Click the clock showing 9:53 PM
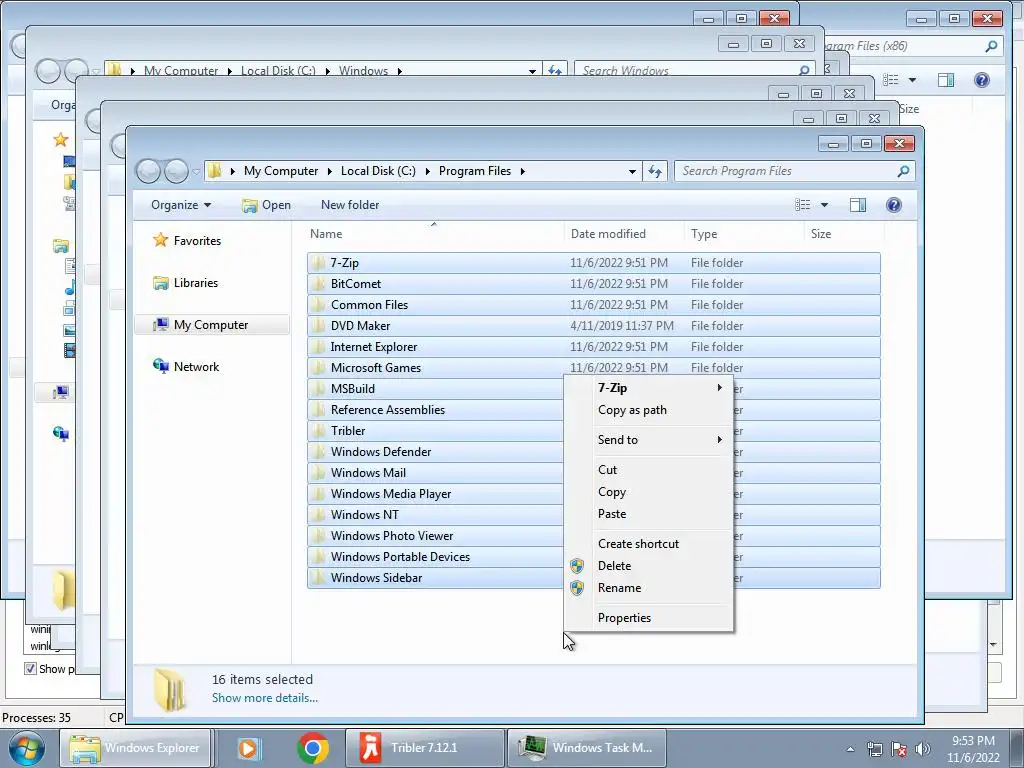The image size is (1024, 768). pos(973,741)
